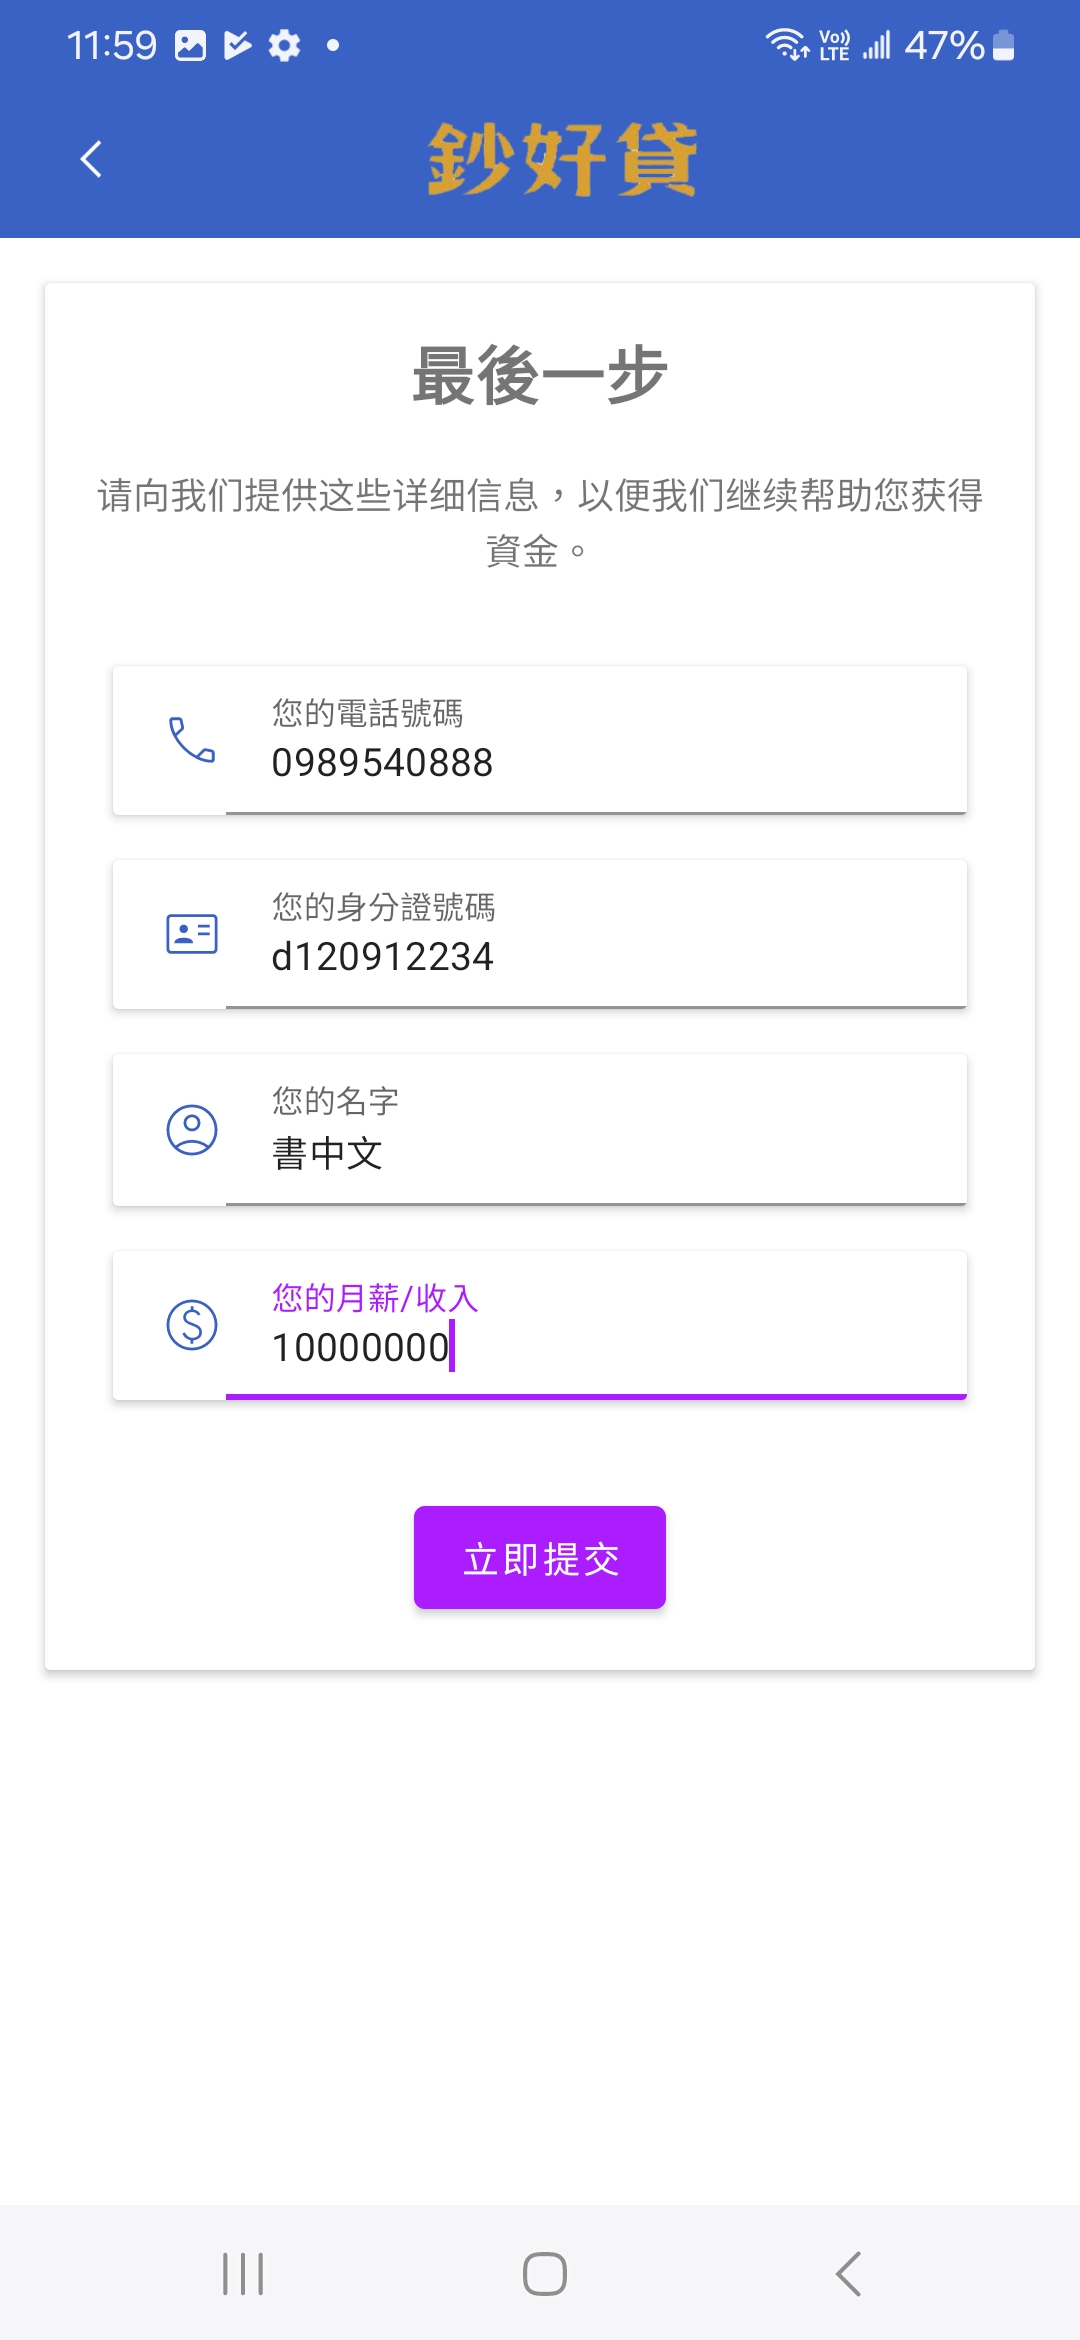Tap the dollar sign salary icon
The width and height of the screenshot is (1080, 2340).
click(191, 1325)
